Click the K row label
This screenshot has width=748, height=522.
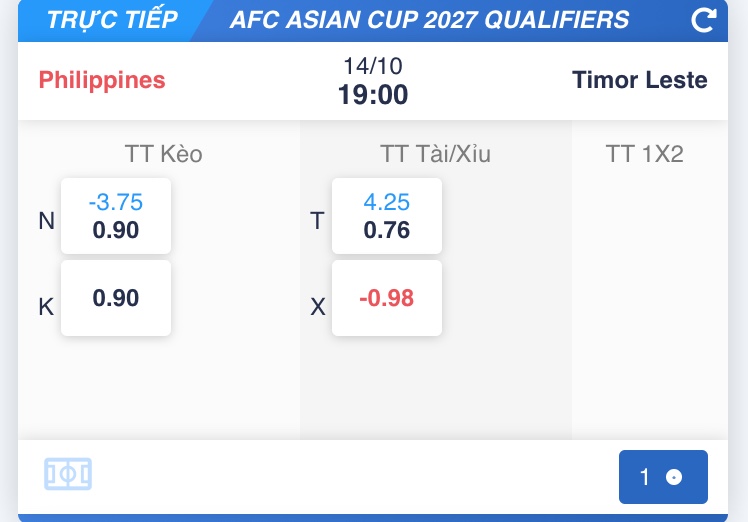(x=46, y=307)
